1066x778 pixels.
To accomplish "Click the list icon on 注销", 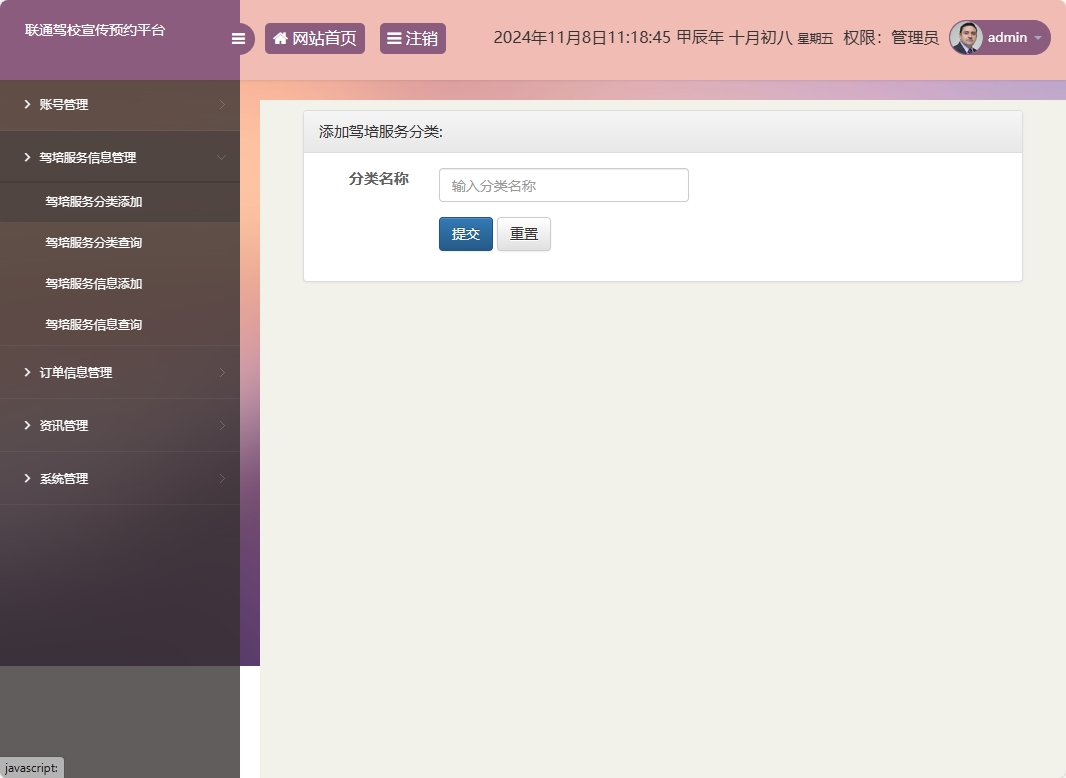I will point(394,39).
